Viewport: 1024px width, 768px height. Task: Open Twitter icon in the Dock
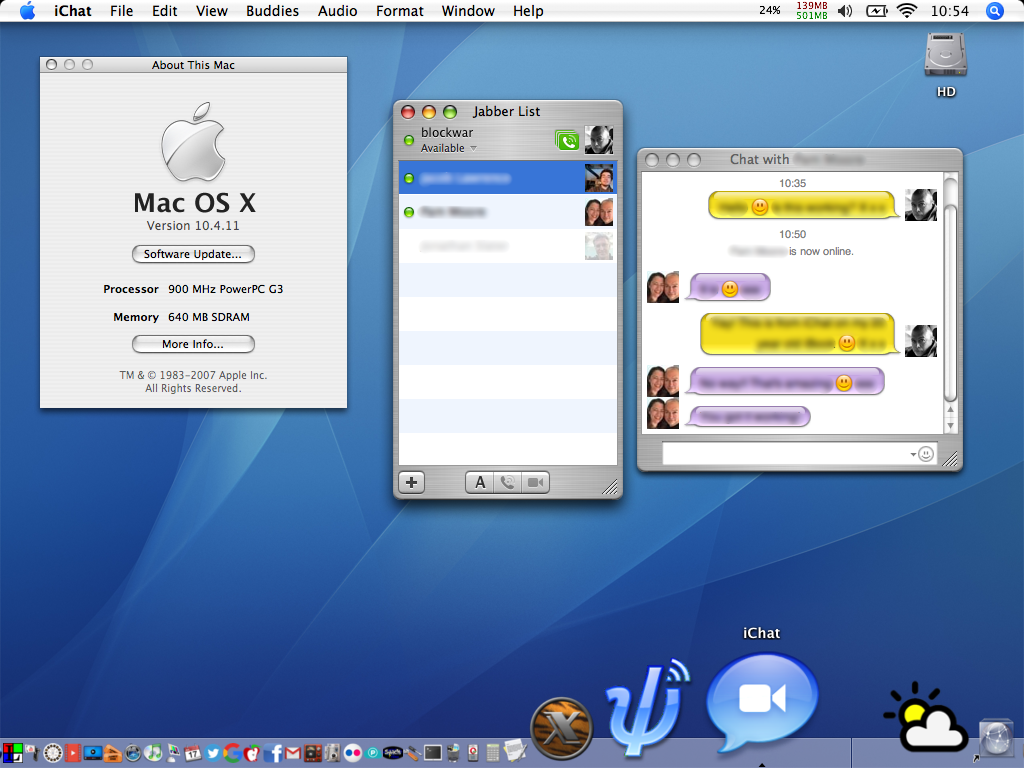coord(213,753)
